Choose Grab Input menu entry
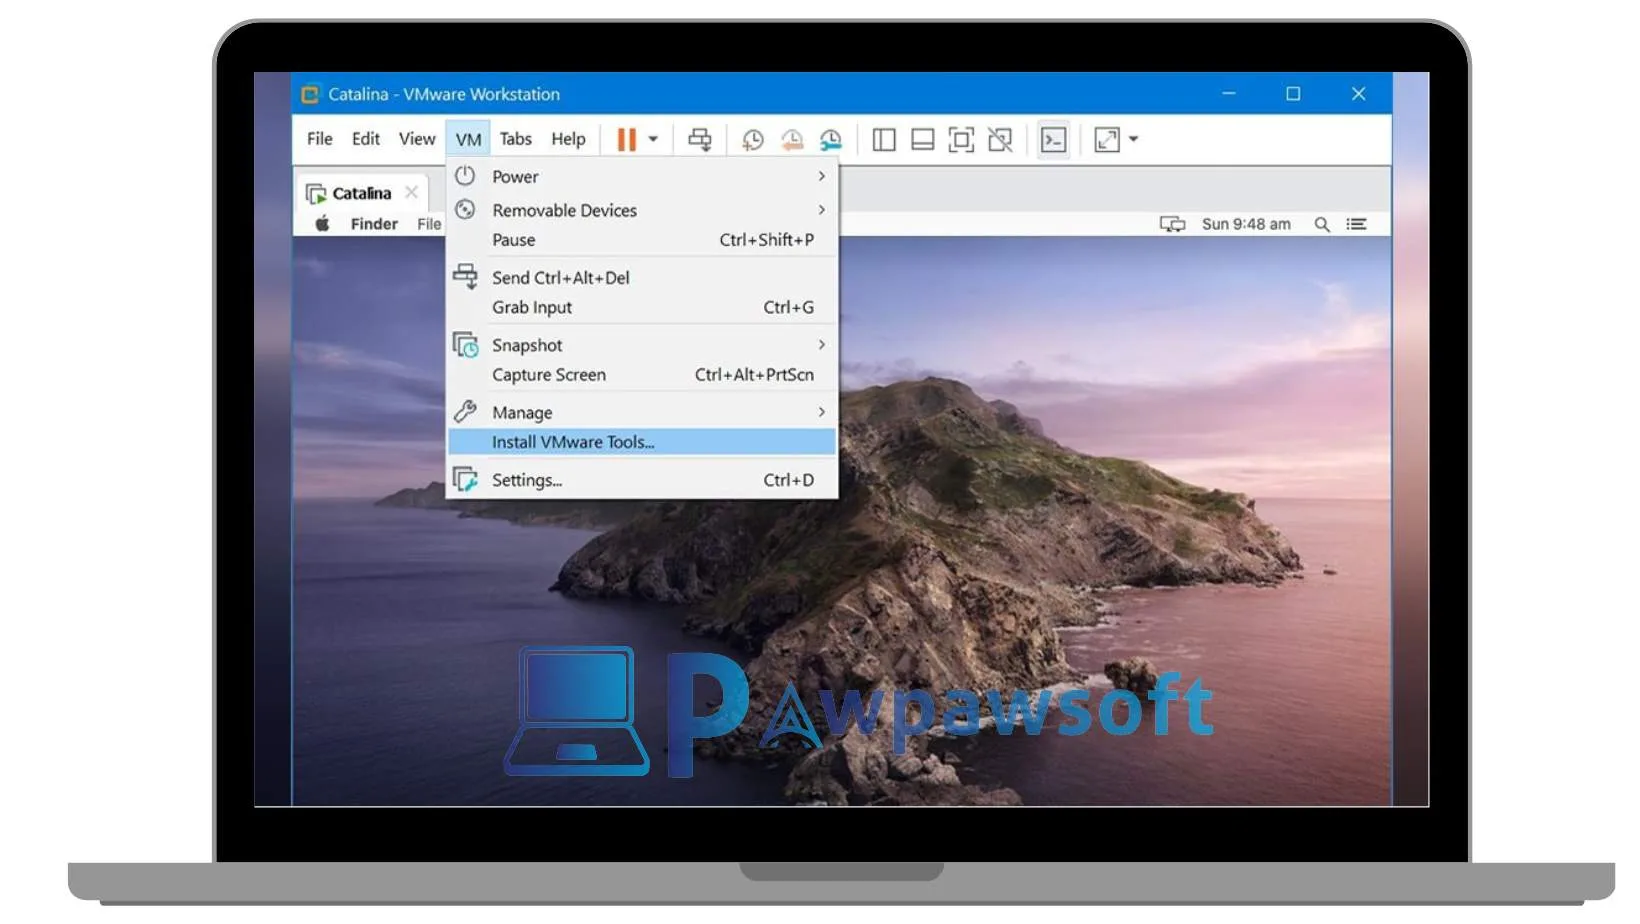Image resolution: width=1640 pixels, height=924 pixels. click(x=642, y=307)
